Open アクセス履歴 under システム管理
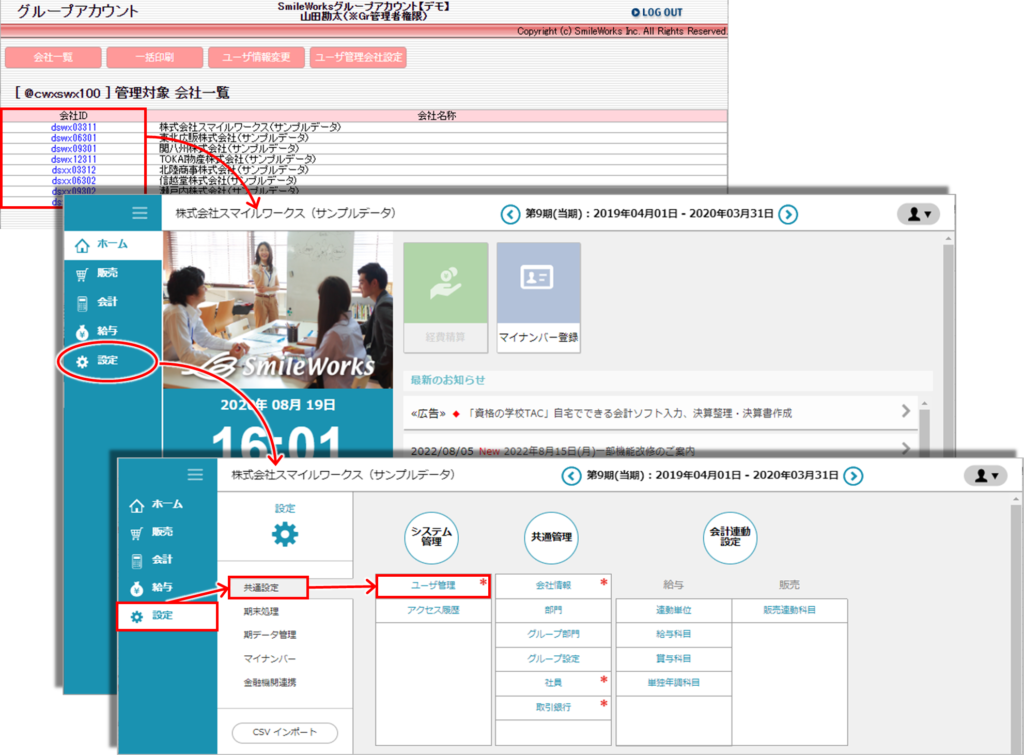Viewport: 1024px width, 755px height. pos(433,610)
